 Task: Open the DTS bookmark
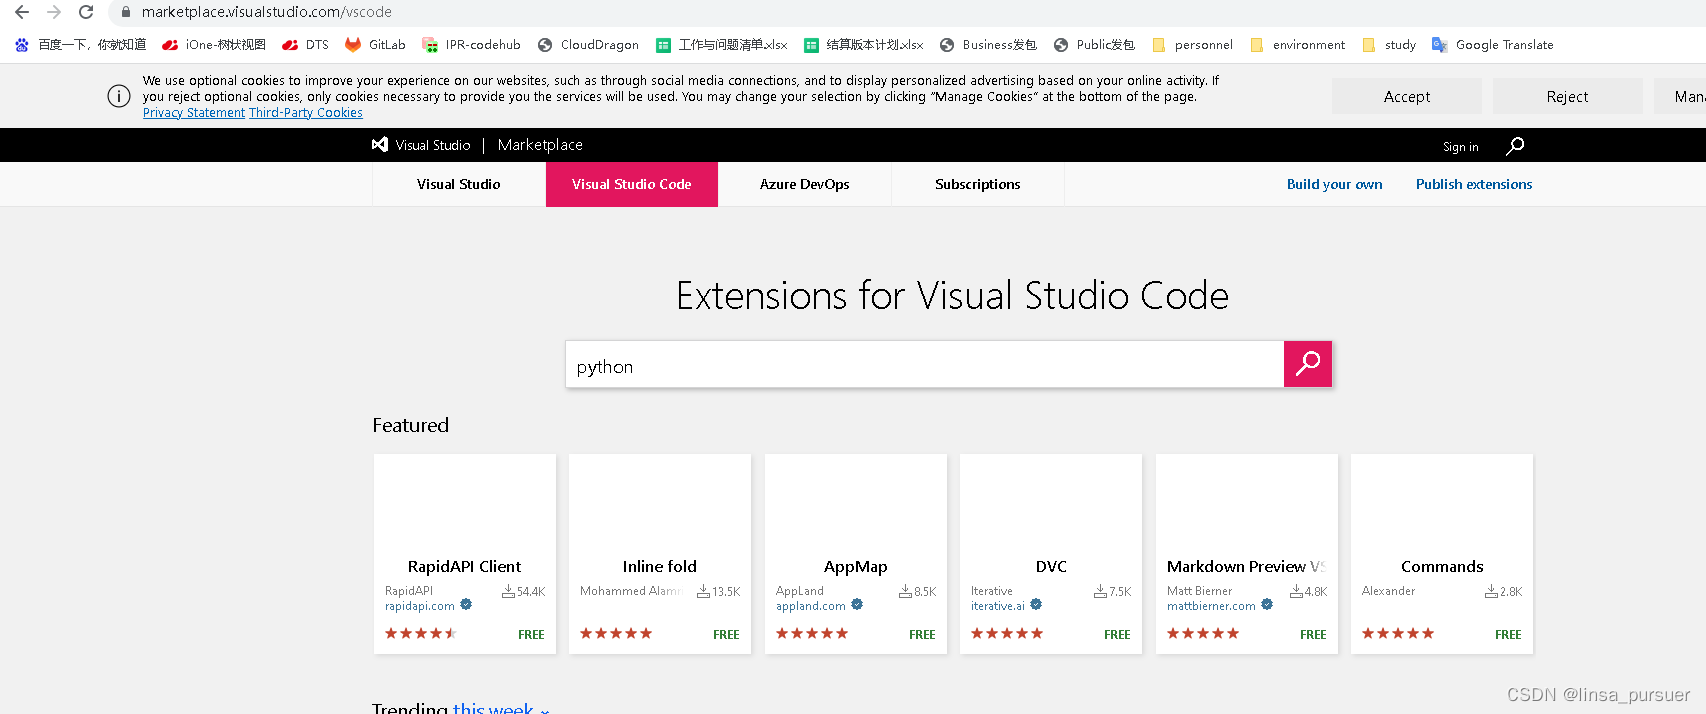[306, 45]
